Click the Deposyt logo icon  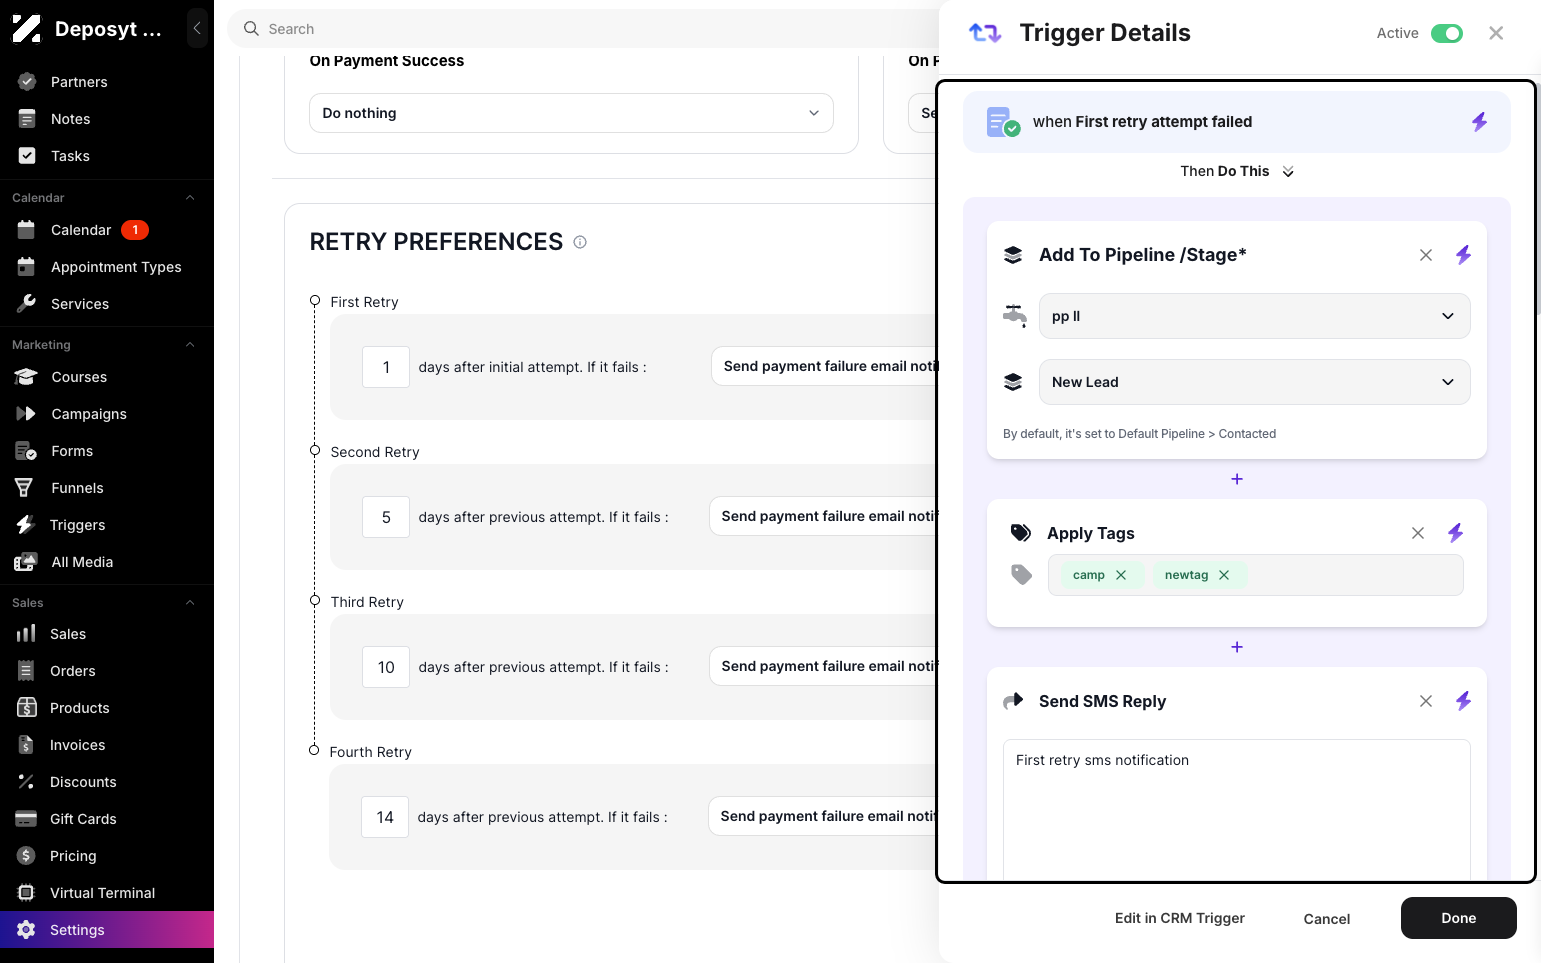27,29
